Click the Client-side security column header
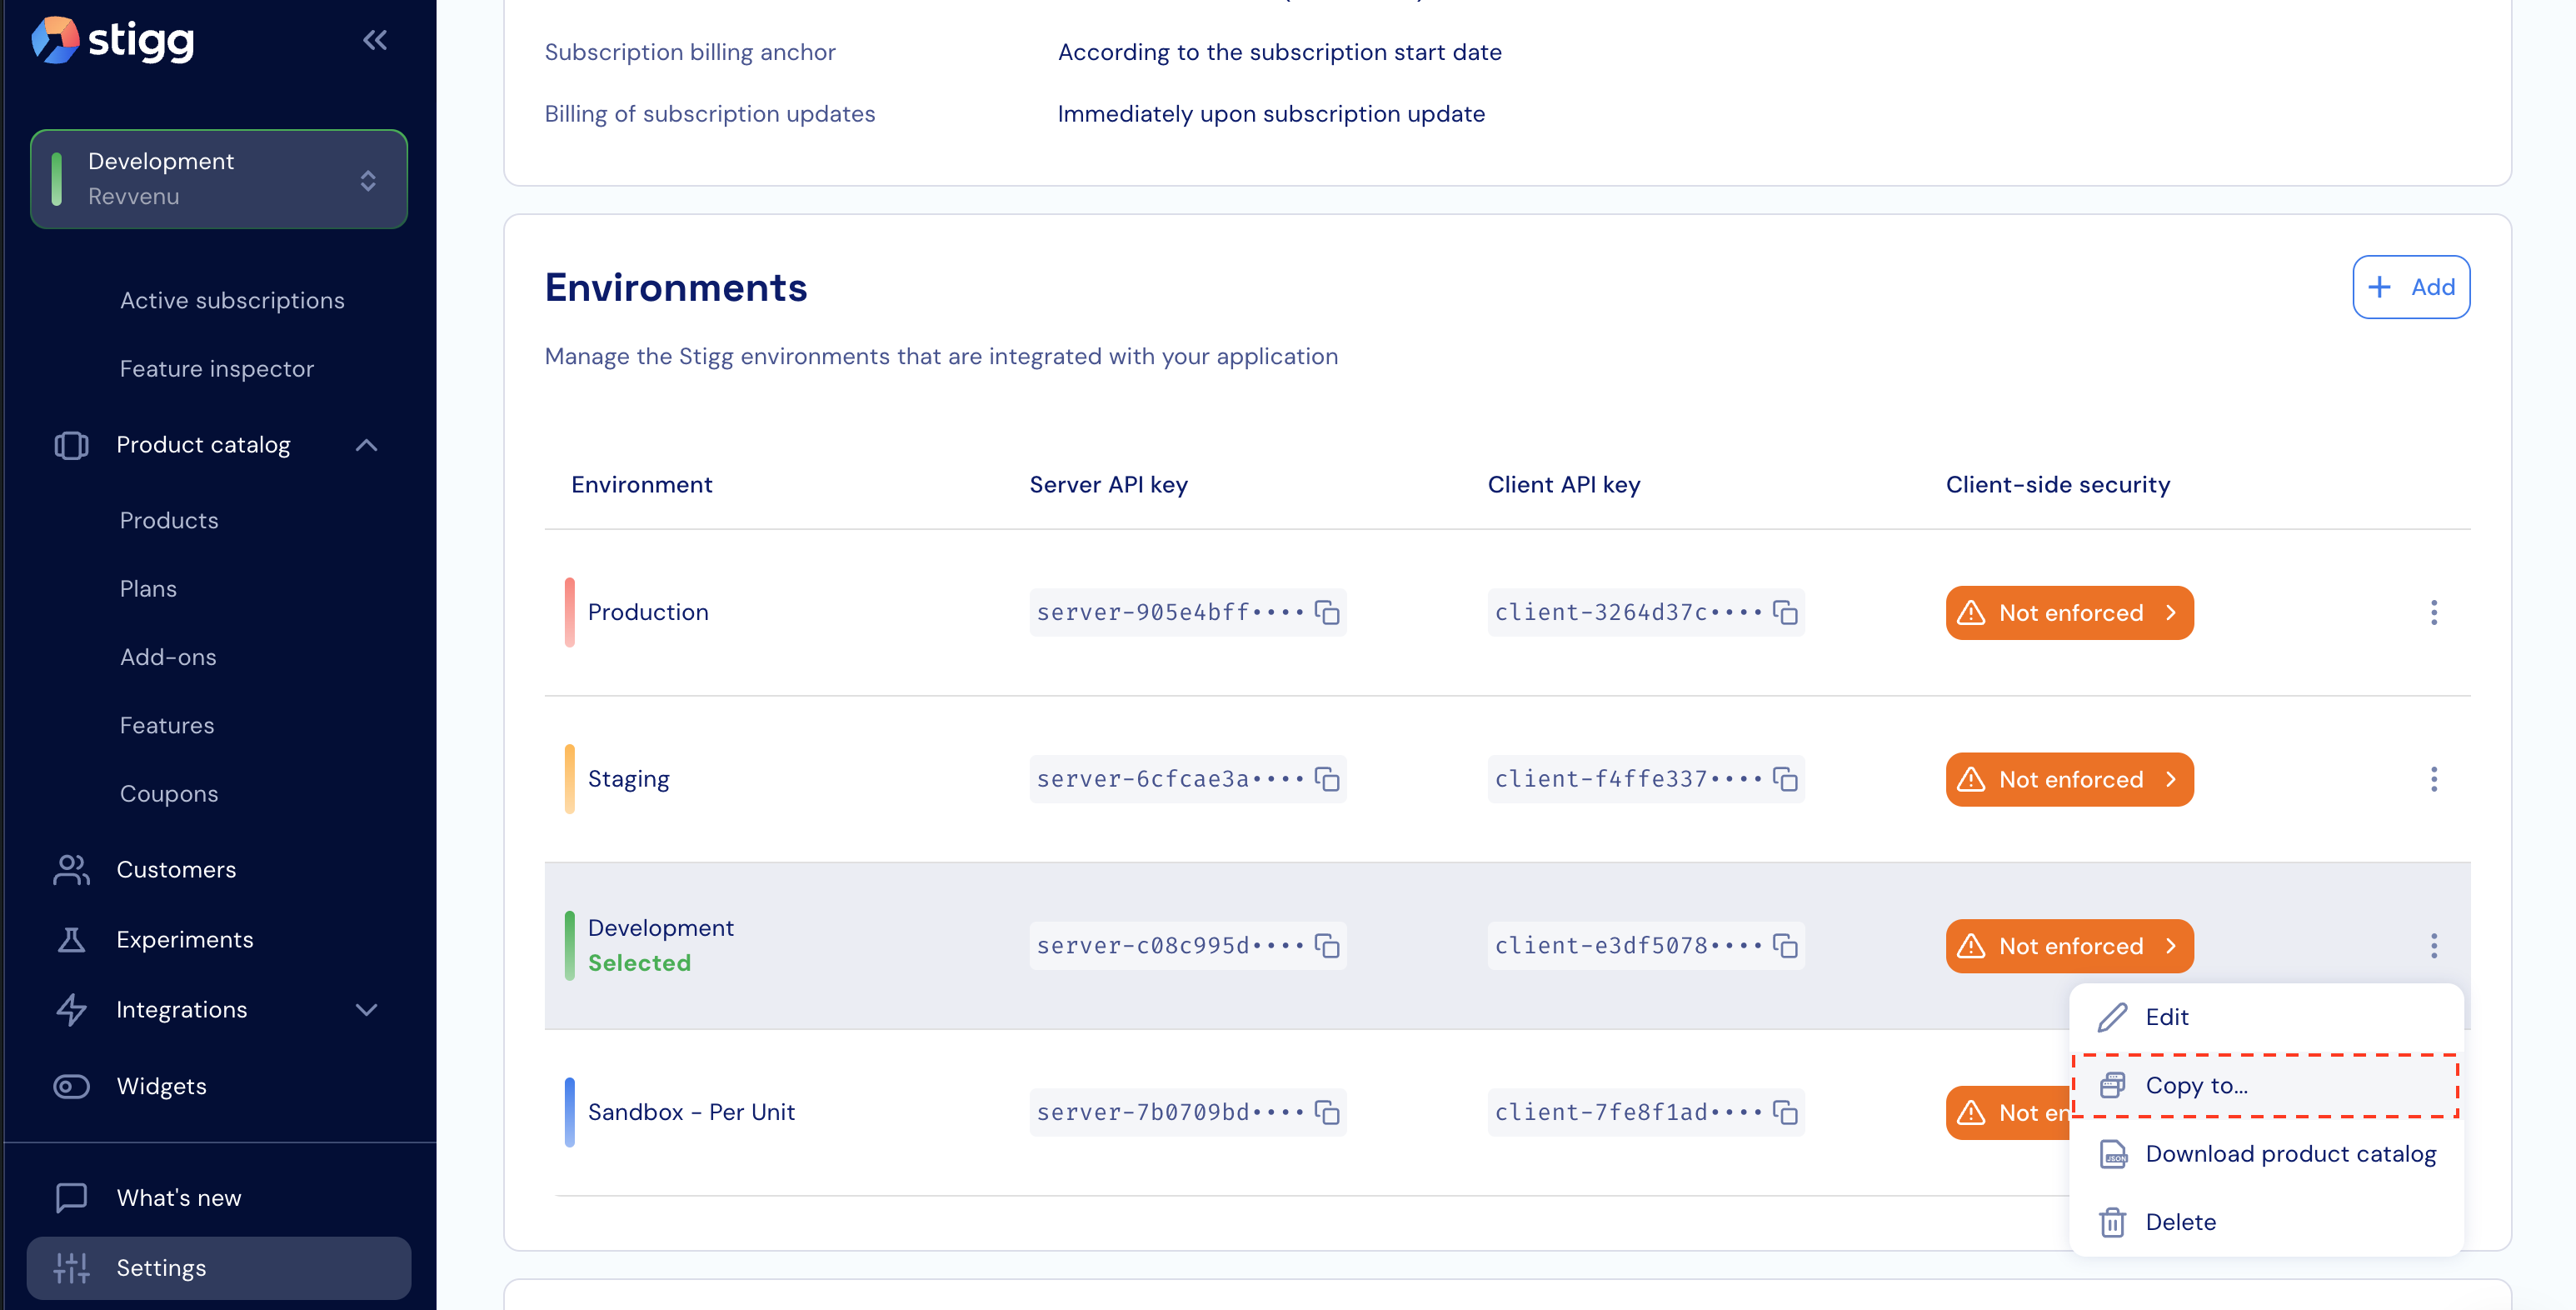Image resolution: width=2576 pixels, height=1310 pixels. pyautogui.click(x=2057, y=485)
